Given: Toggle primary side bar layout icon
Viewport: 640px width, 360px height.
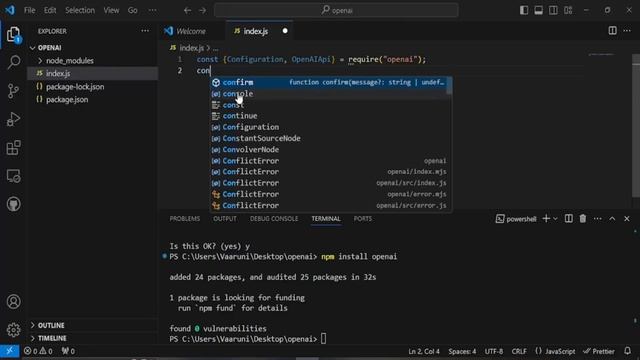Looking at the screenshot, I should click(x=524, y=10).
